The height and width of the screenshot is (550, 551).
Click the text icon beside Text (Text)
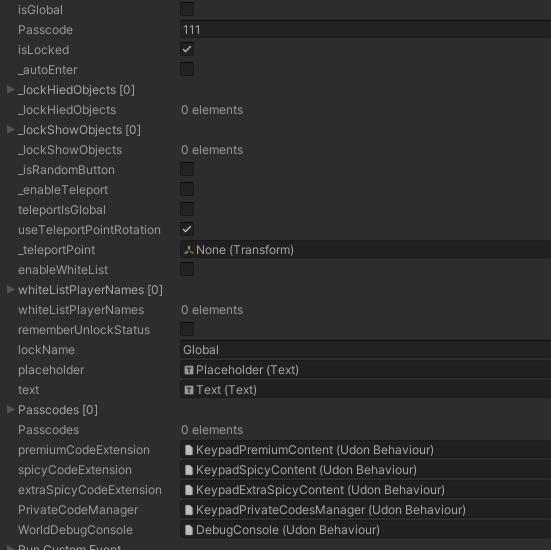pyautogui.click(x=189, y=390)
